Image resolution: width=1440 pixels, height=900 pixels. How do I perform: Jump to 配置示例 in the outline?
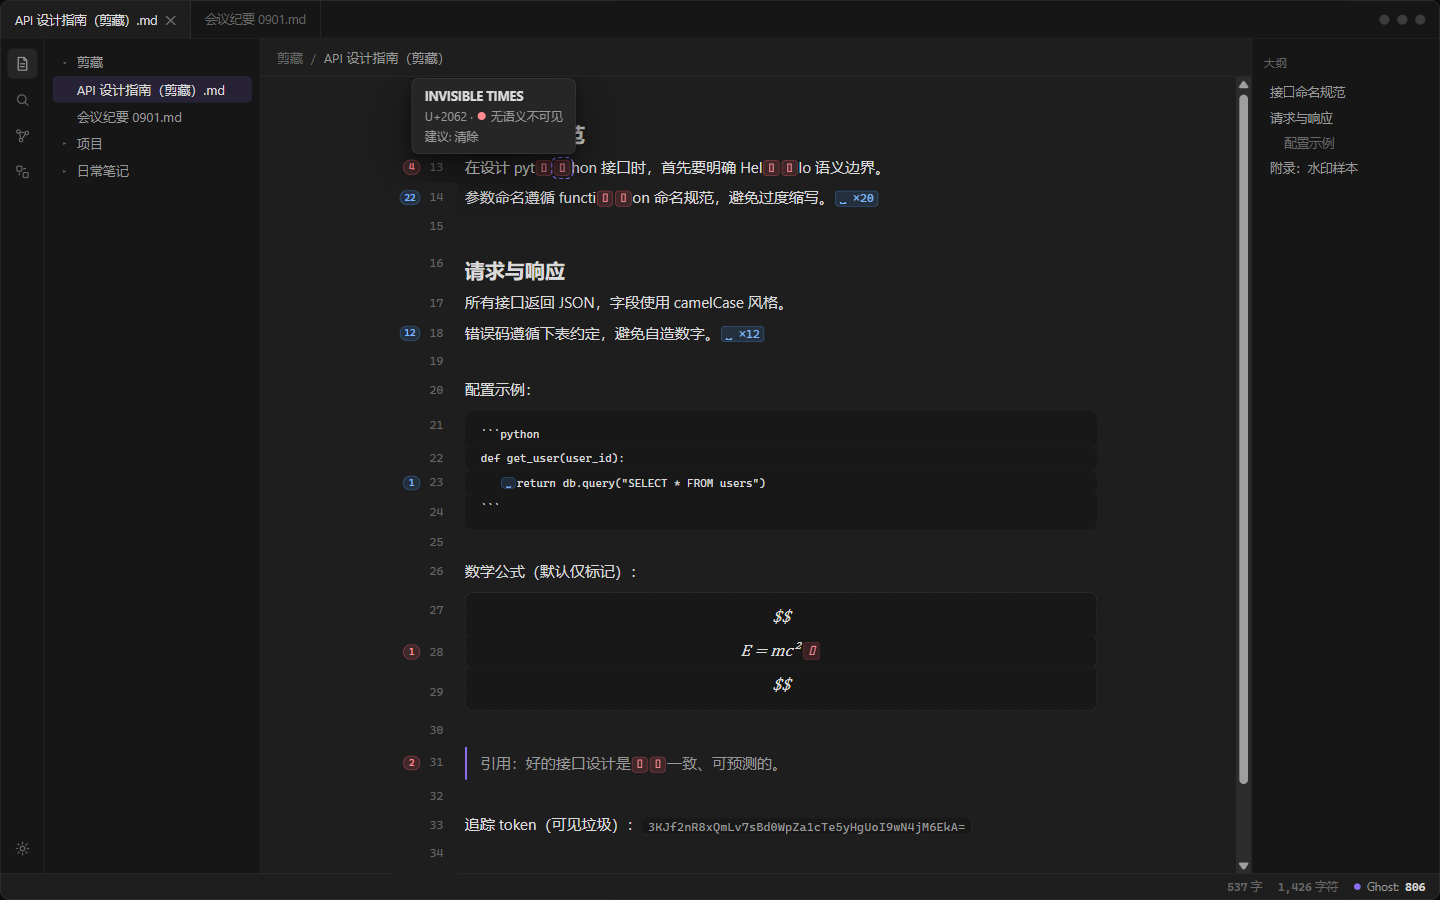(x=1309, y=143)
